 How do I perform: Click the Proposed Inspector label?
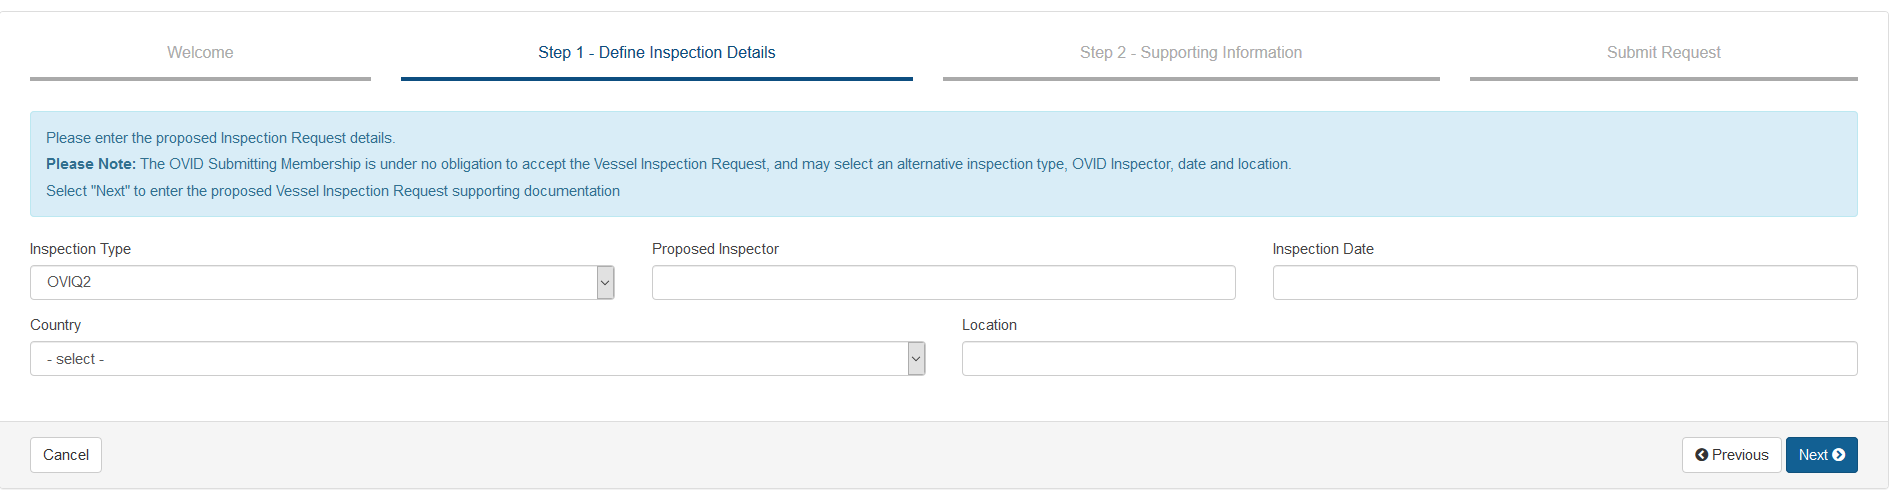pyautogui.click(x=715, y=249)
